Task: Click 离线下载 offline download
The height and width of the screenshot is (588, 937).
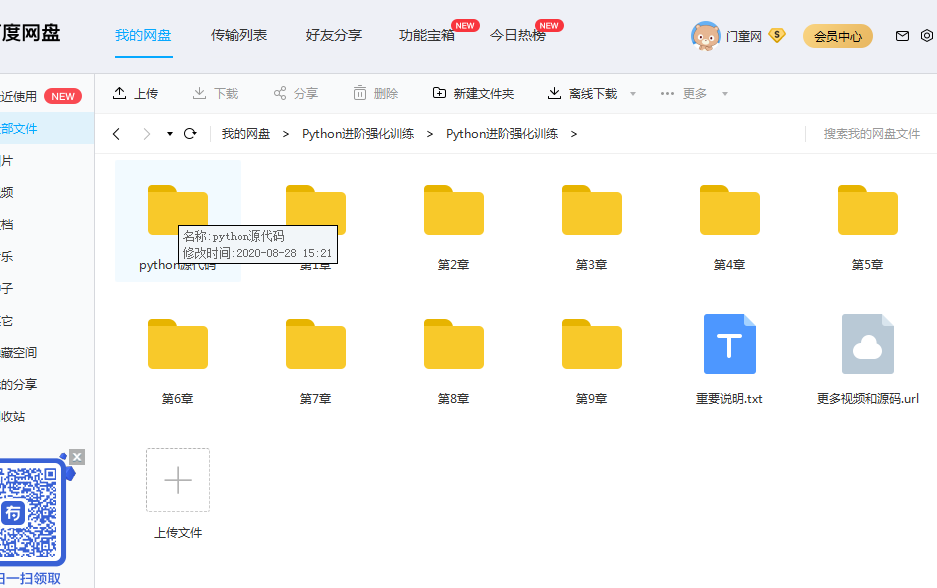Action: [583, 93]
